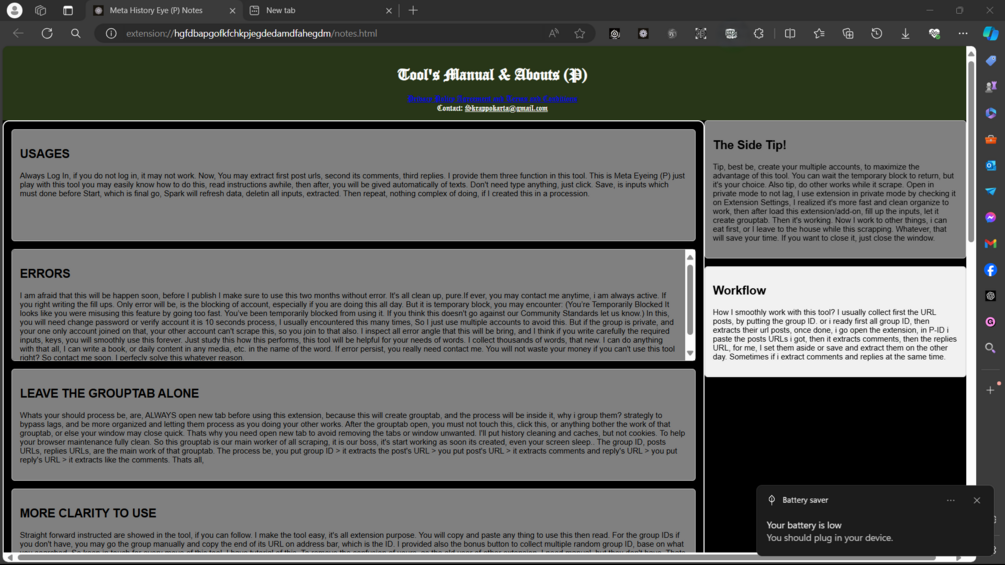The image size is (1005, 565).
Task: Click the ERRORS heading
Action: point(45,274)
